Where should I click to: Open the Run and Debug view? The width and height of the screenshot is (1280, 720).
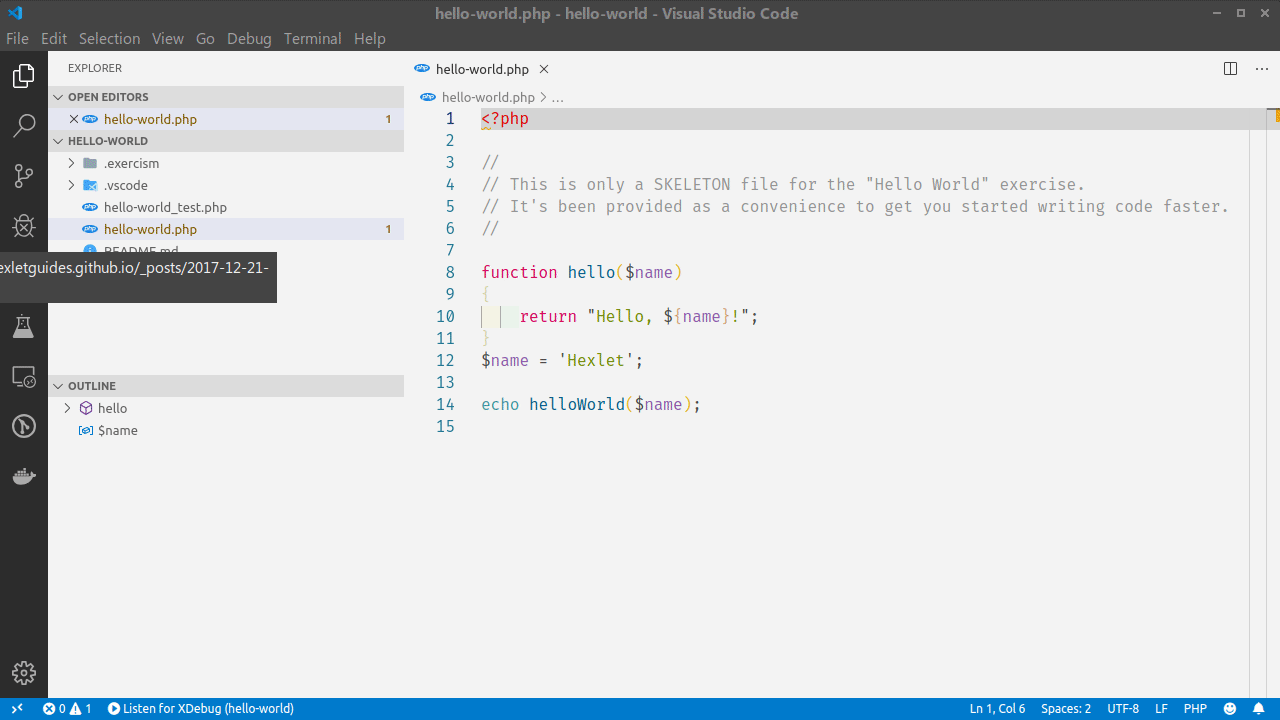[x=23, y=226]
